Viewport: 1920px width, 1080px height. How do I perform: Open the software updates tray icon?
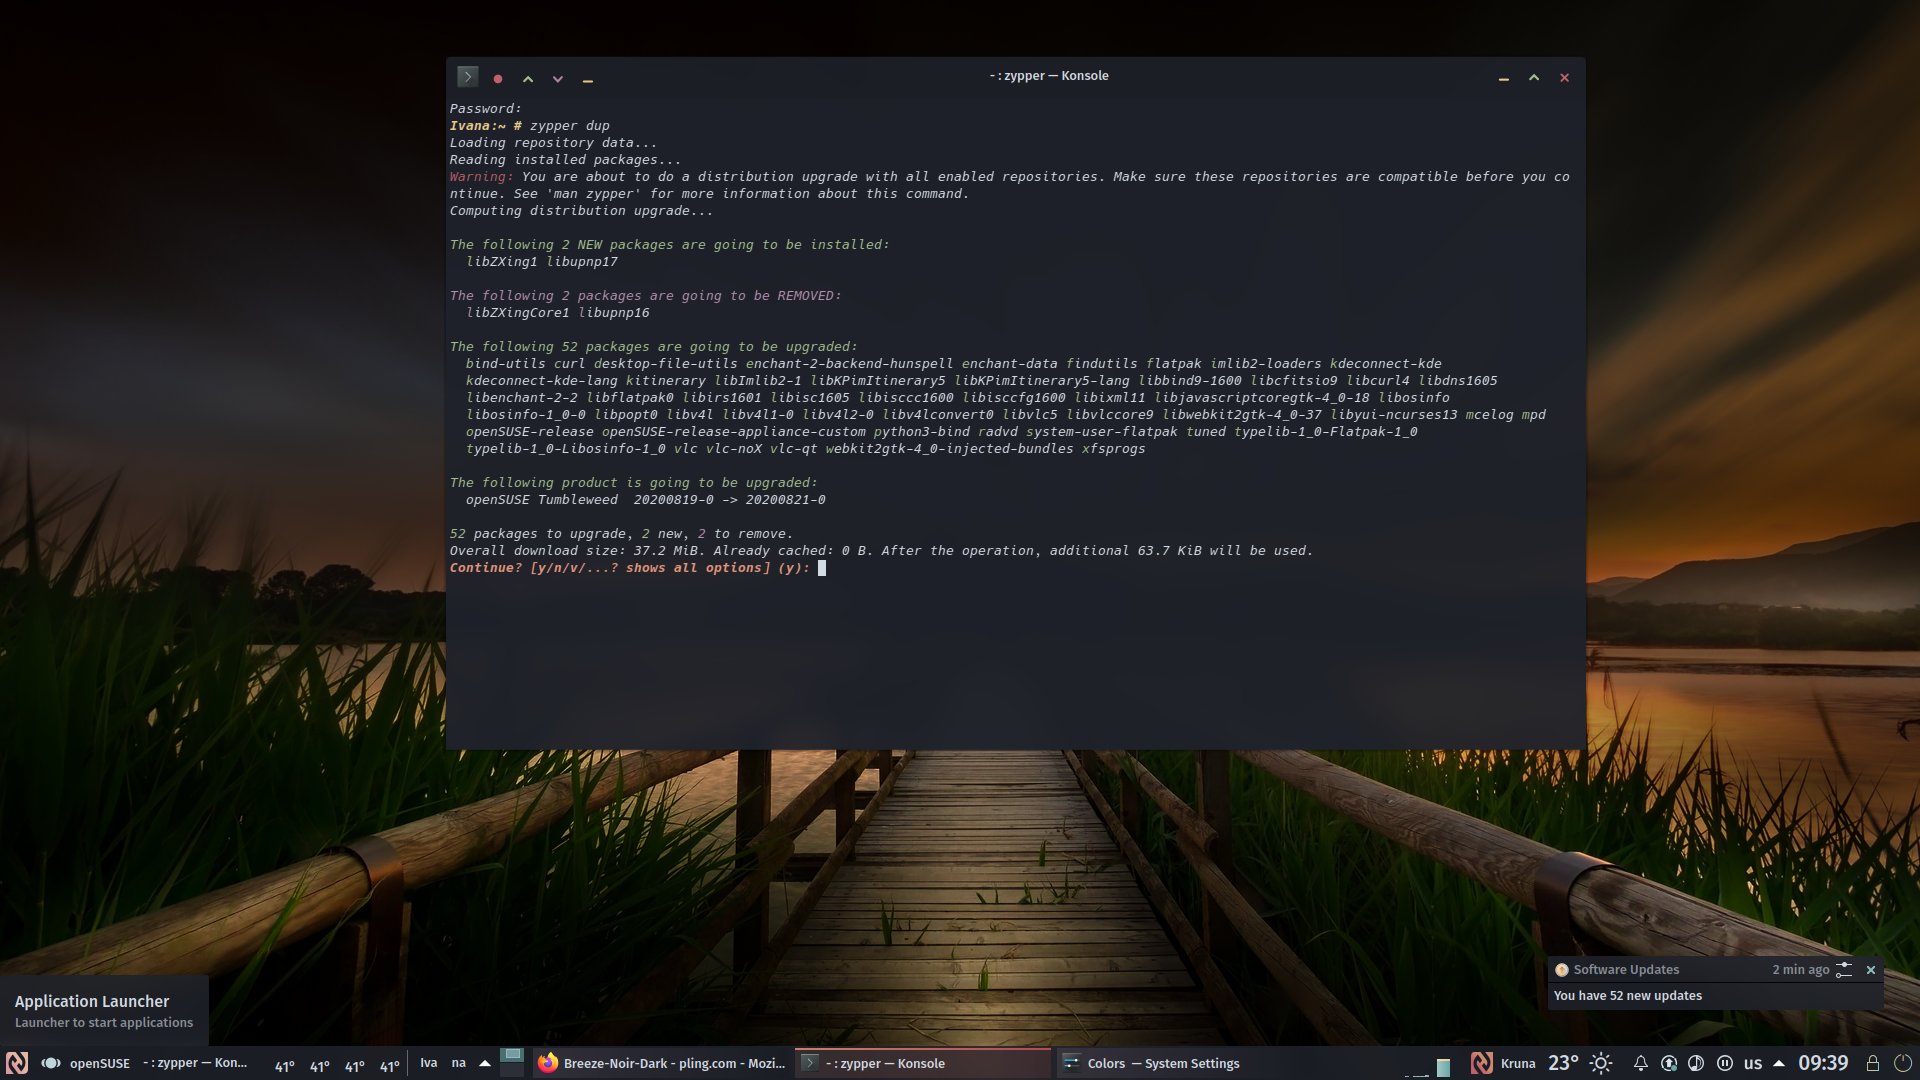1669,1063
